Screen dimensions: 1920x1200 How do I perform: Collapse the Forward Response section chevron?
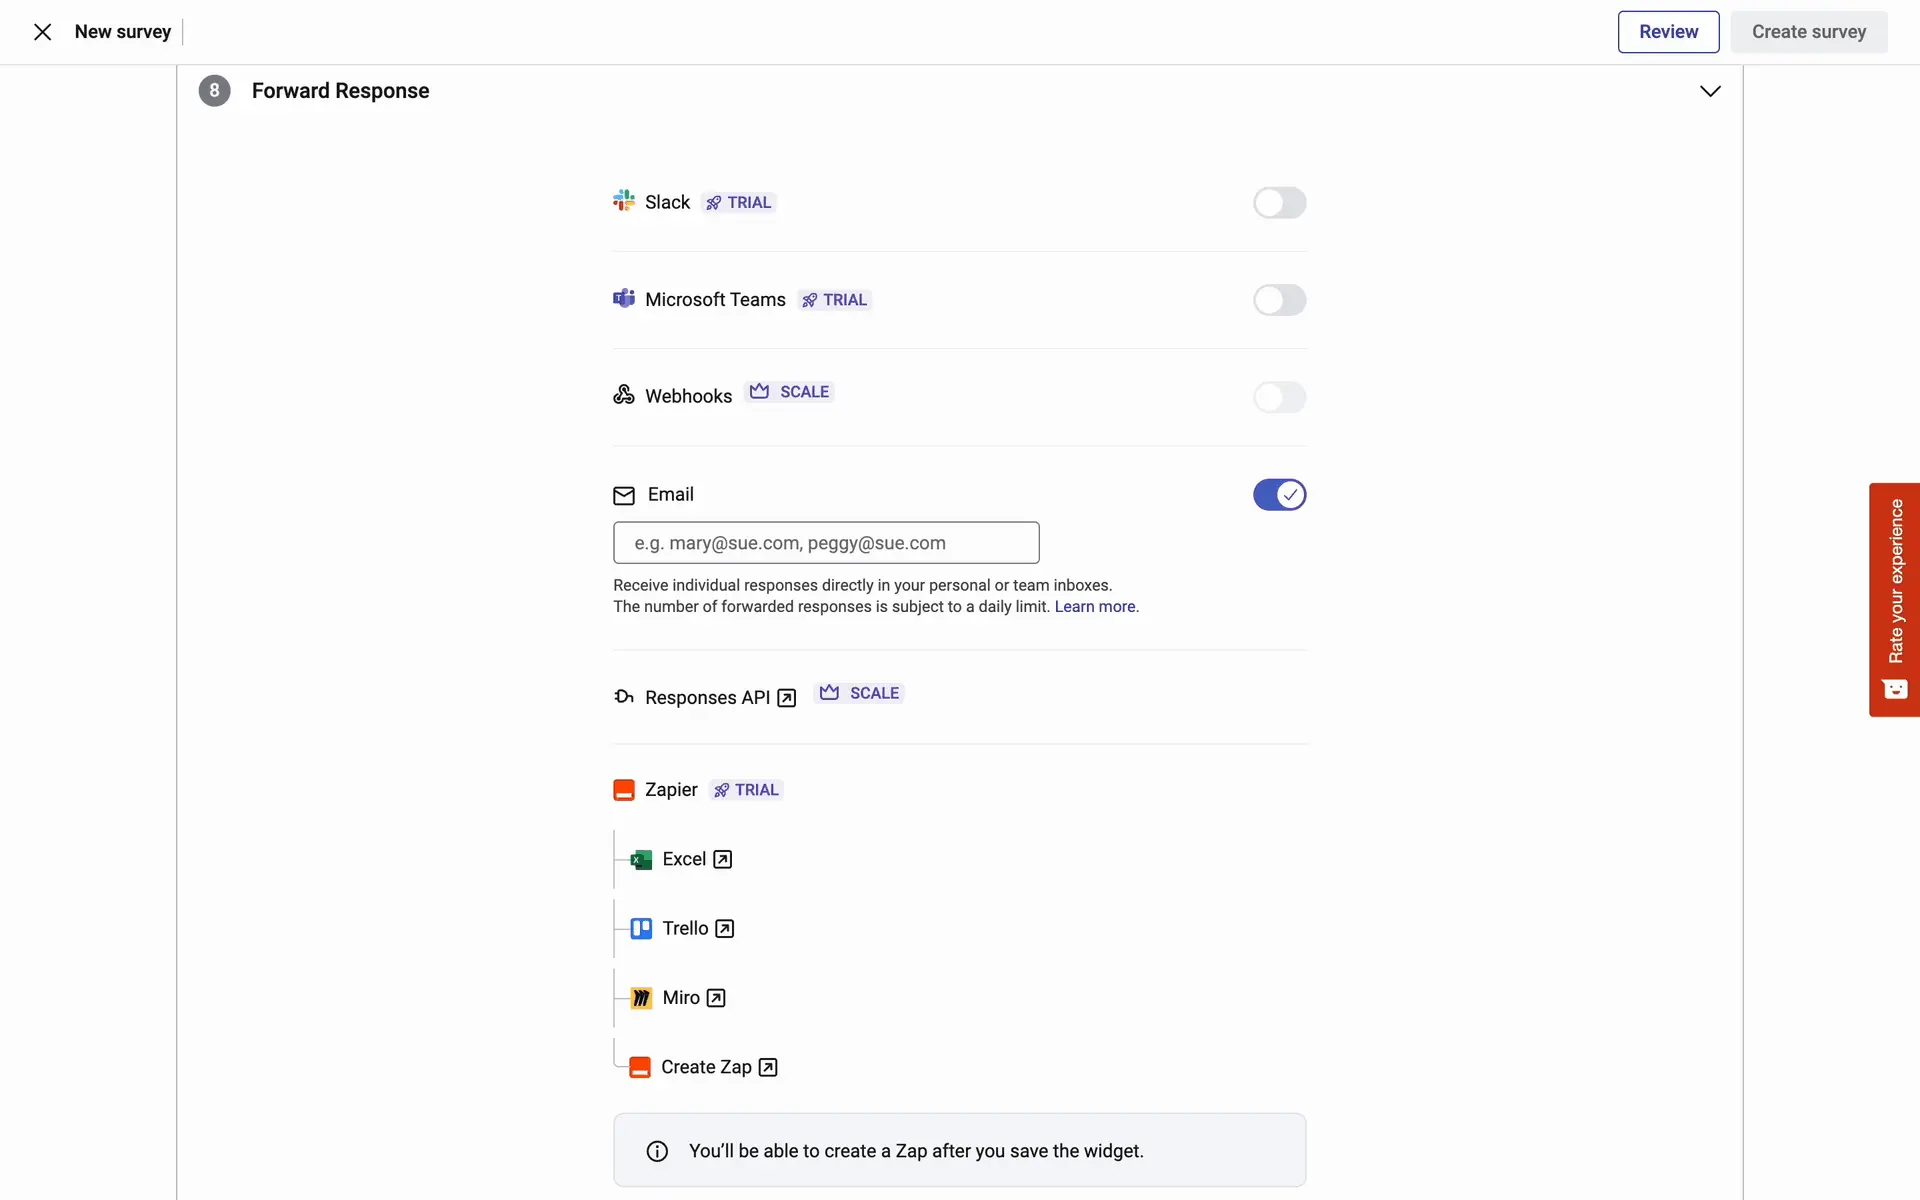click(1710, 91)
